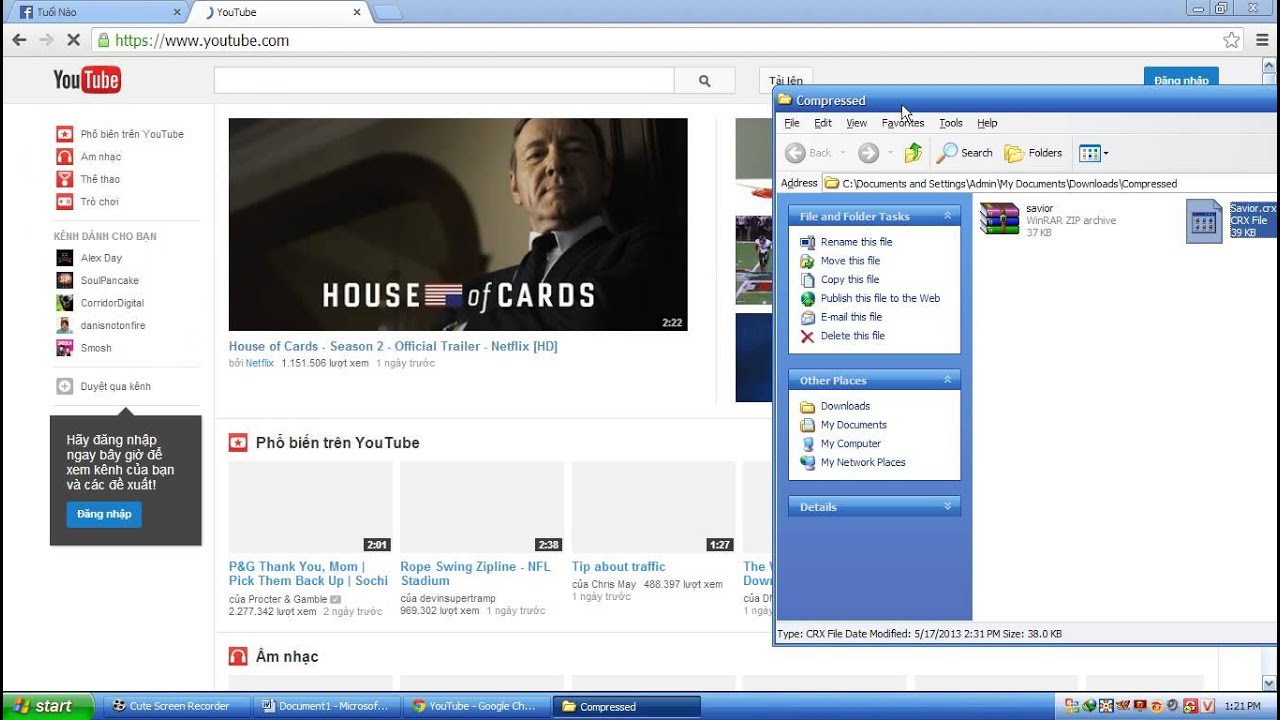Toggle the Folders pane in Explorer
1280x720 pixels.
coord(1034,153)
